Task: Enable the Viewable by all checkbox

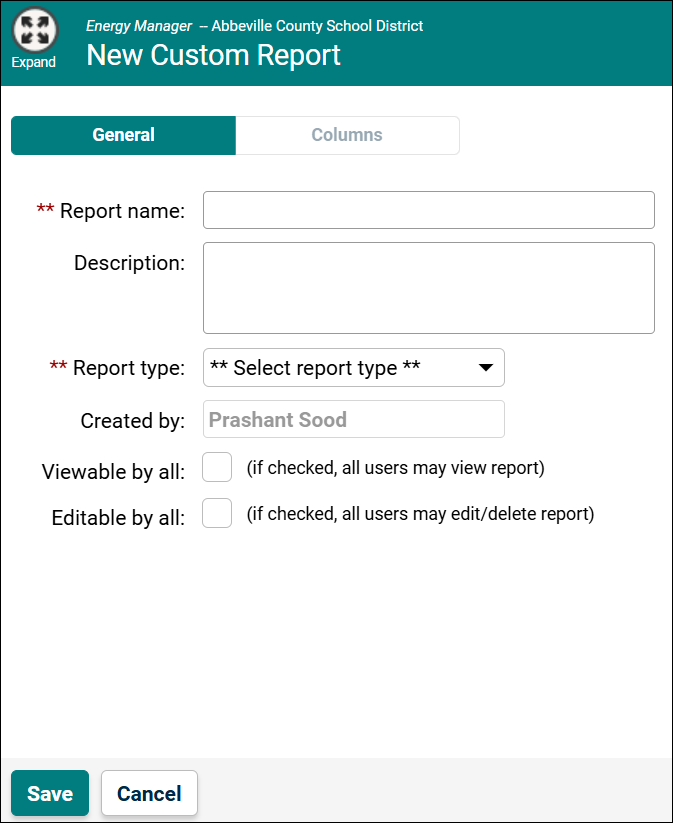Action: pos(217,467)
